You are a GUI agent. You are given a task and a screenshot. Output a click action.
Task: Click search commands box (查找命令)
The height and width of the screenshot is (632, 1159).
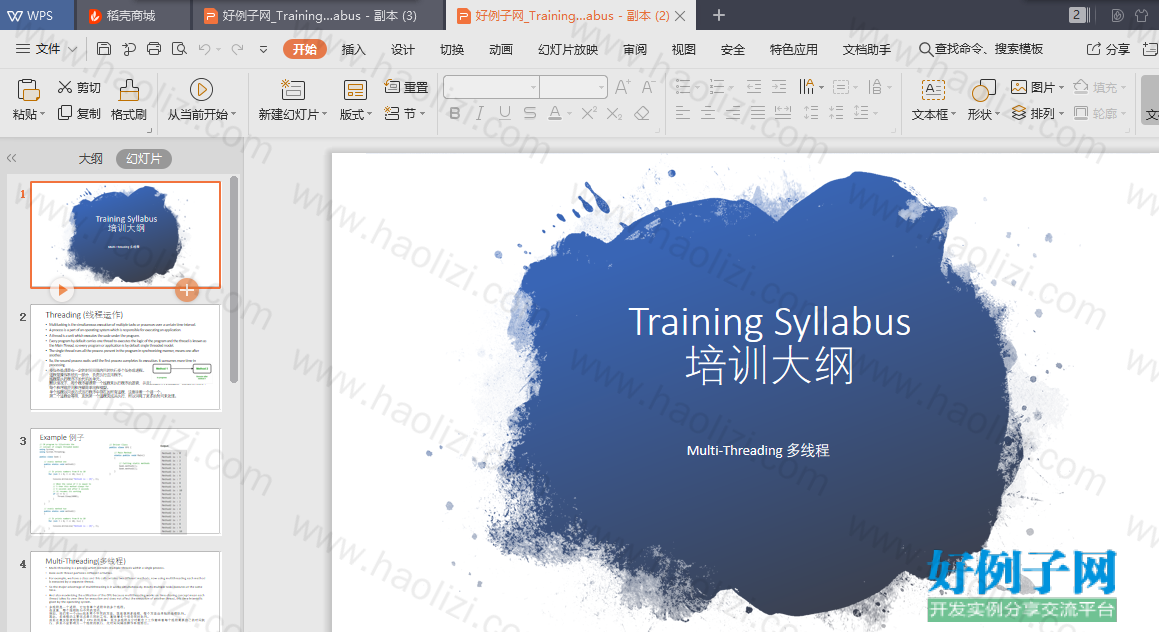click(981, 49)
